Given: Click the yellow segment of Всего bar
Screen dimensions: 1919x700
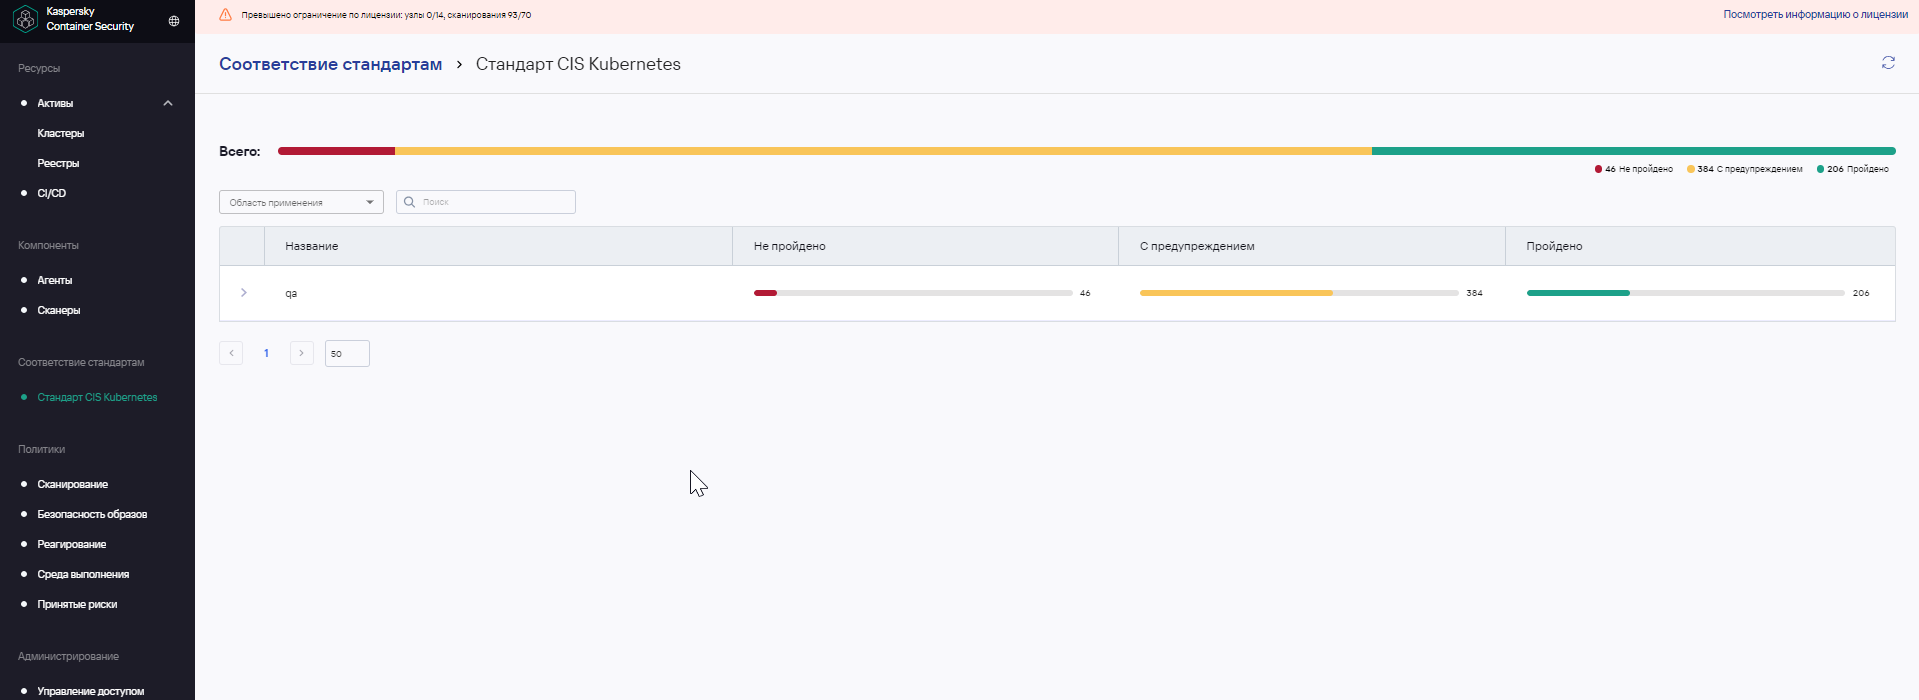Looking at the screenshot, I should (x=883, y=151).
